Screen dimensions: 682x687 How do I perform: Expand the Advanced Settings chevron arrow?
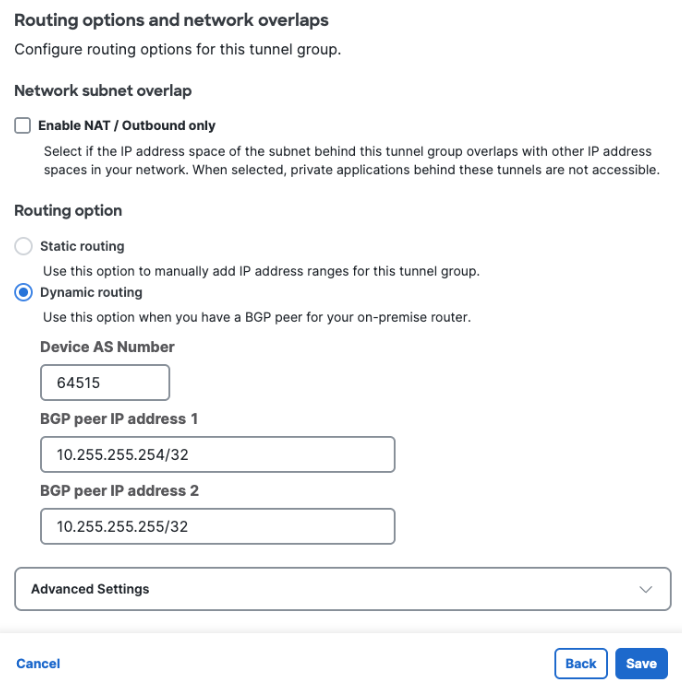tap(646, 589)
